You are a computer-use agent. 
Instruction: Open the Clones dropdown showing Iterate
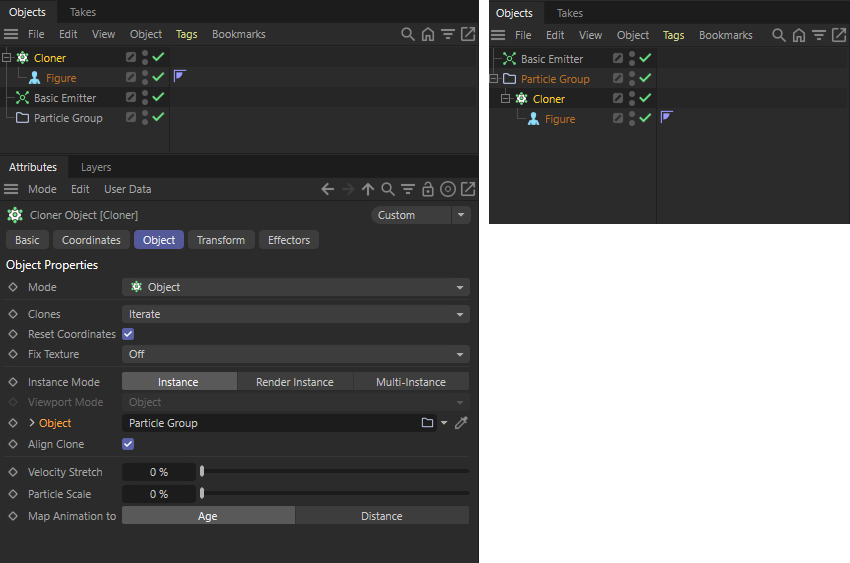click(x=295, y=314)
